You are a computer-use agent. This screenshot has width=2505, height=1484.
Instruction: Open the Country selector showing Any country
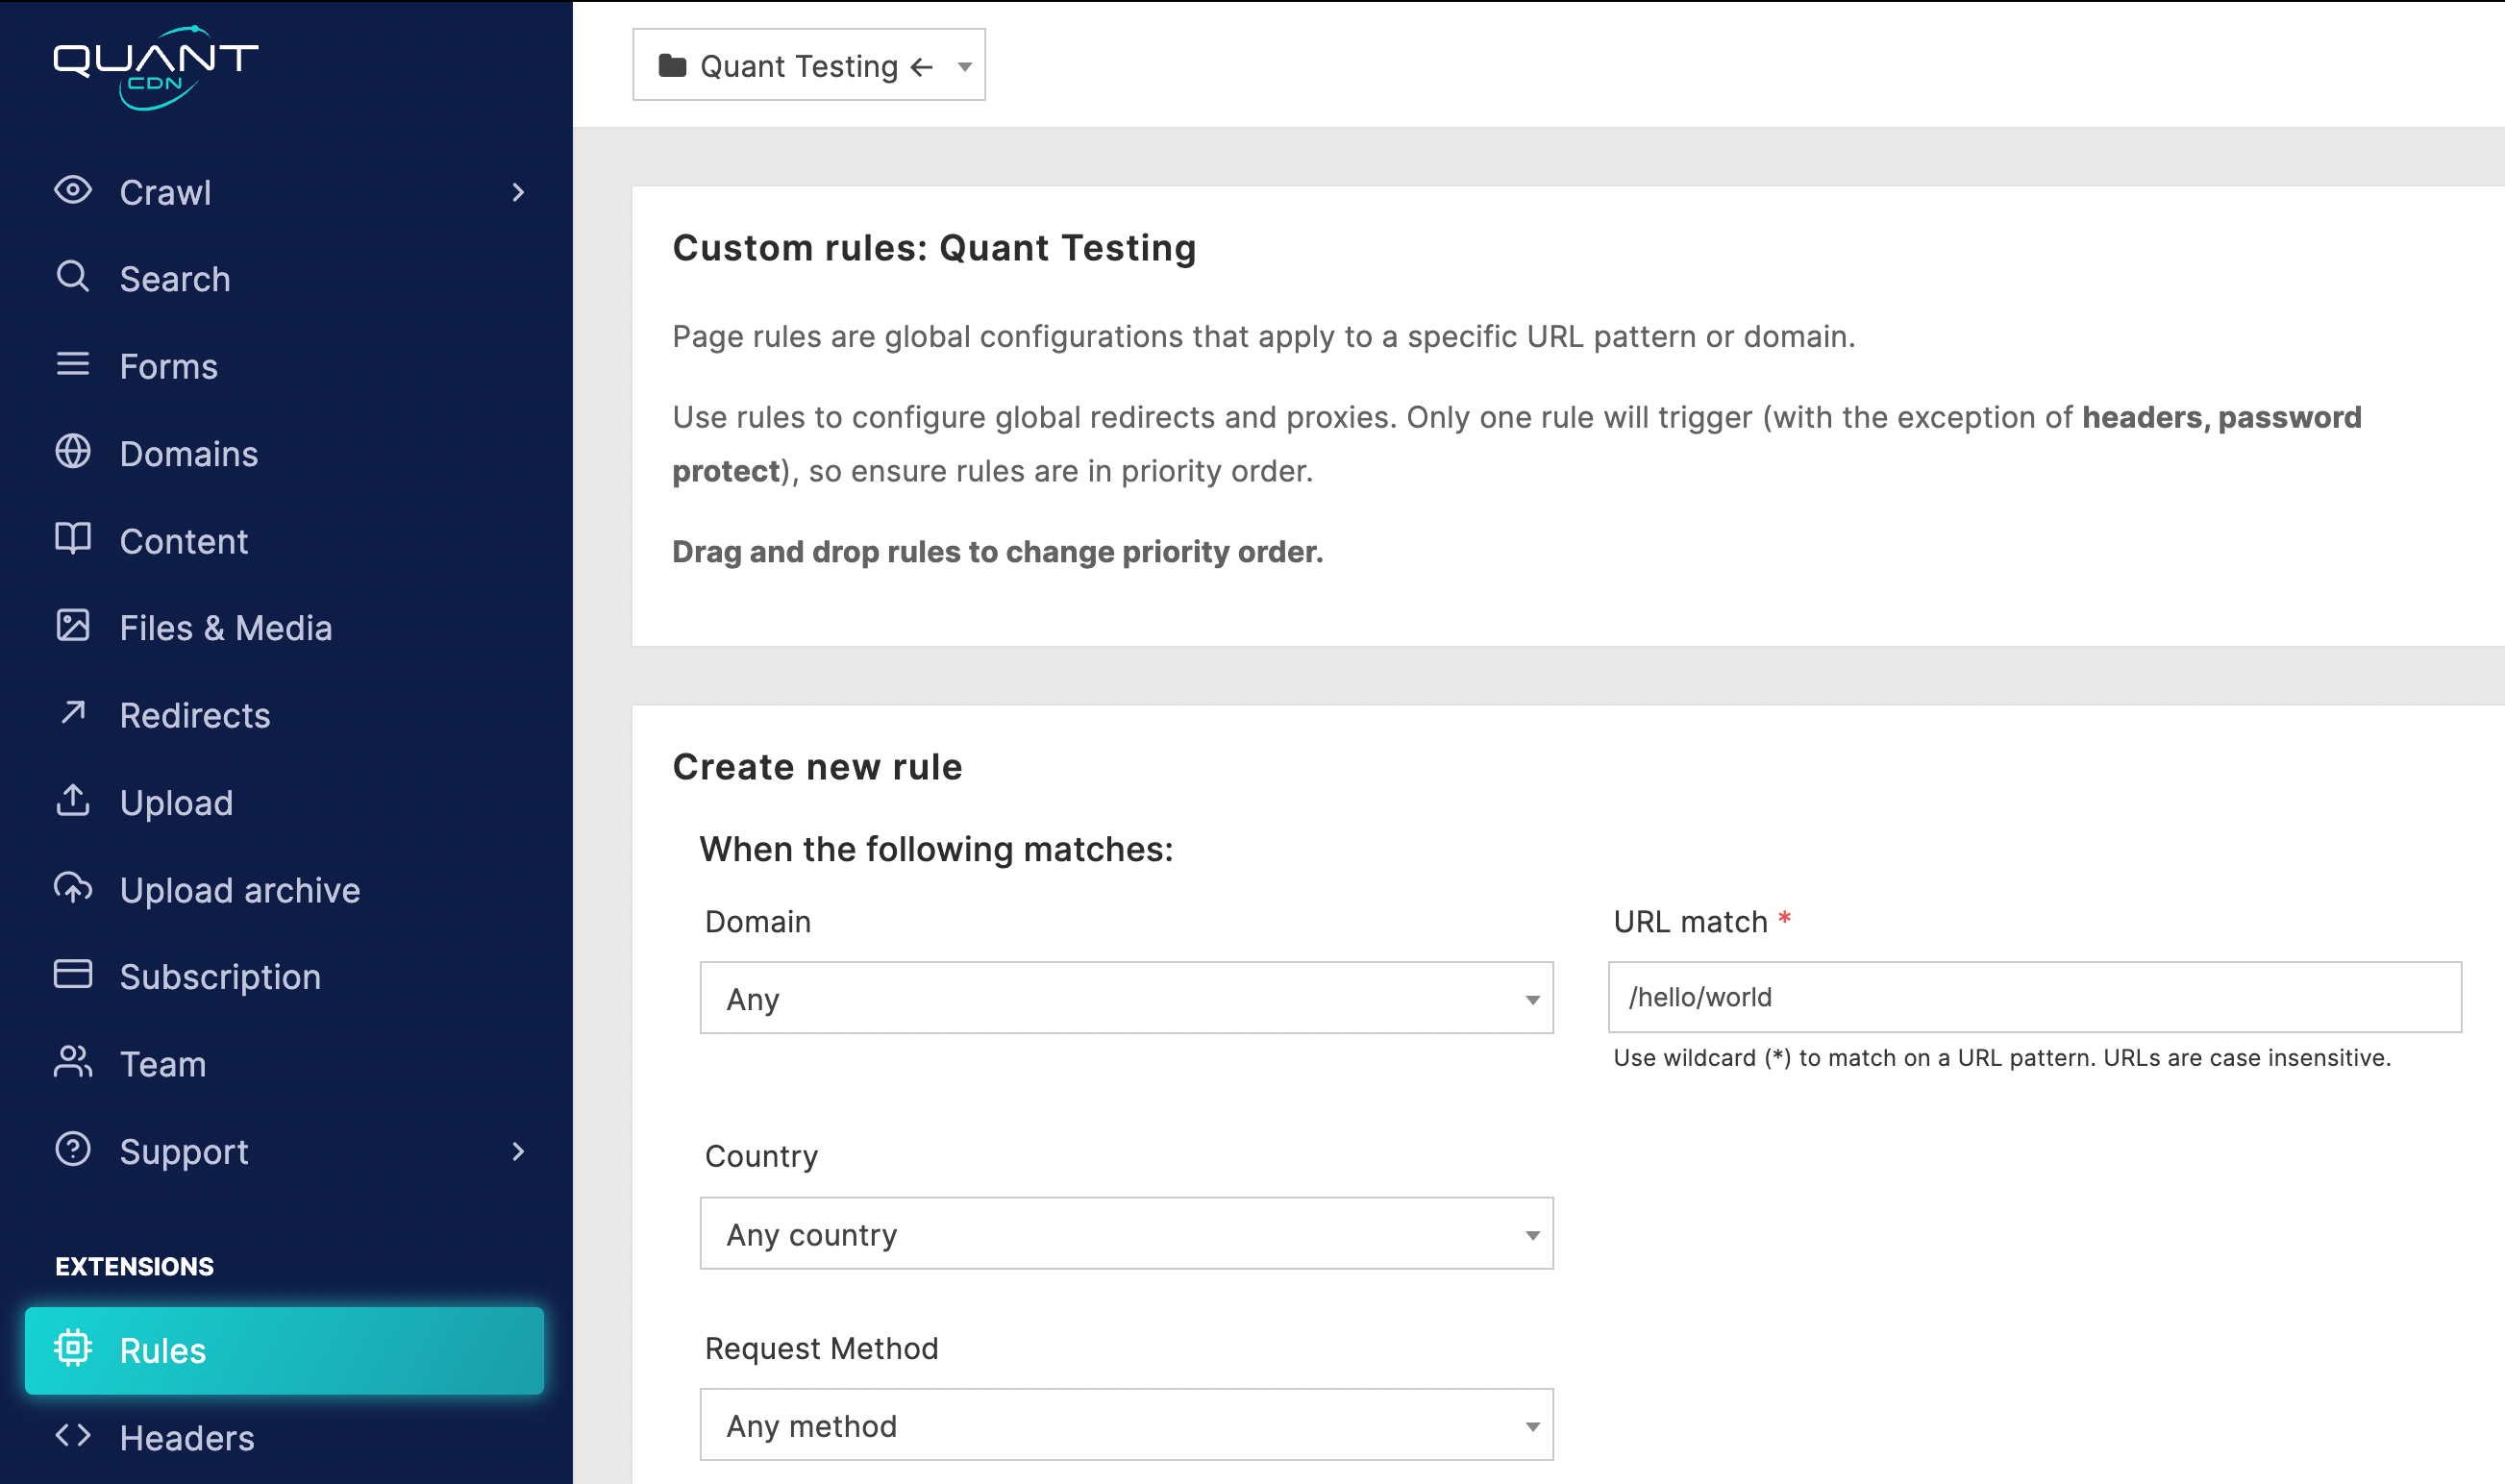click(1126, 1234)
